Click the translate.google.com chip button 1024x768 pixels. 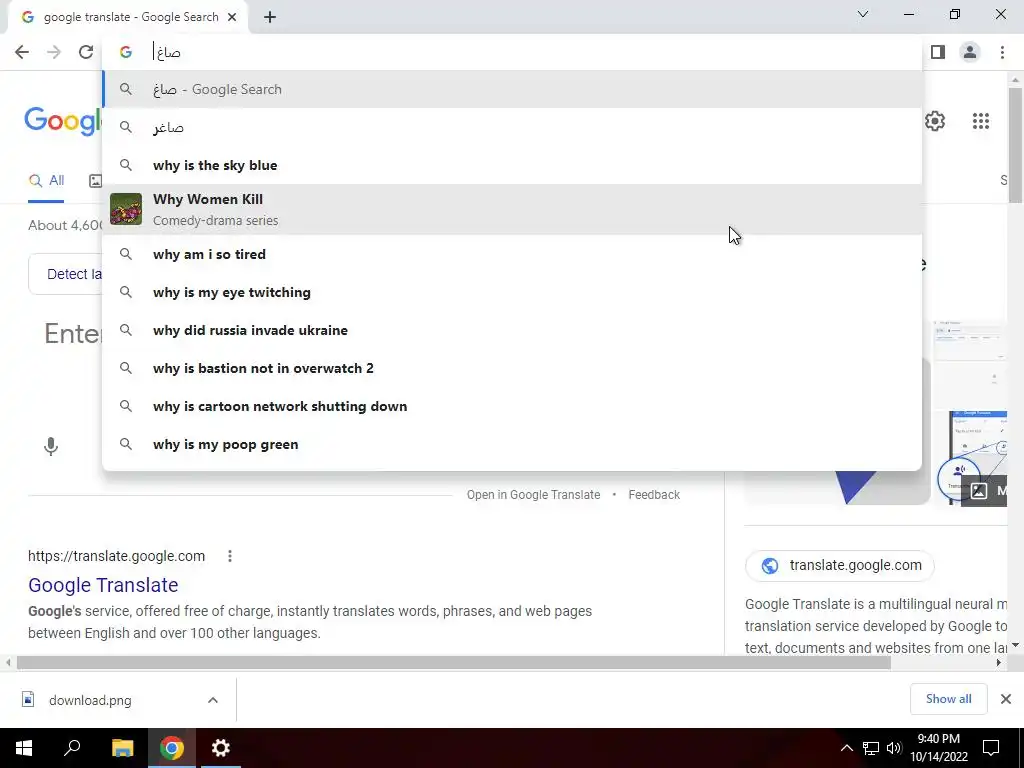[x=839, y=566]
